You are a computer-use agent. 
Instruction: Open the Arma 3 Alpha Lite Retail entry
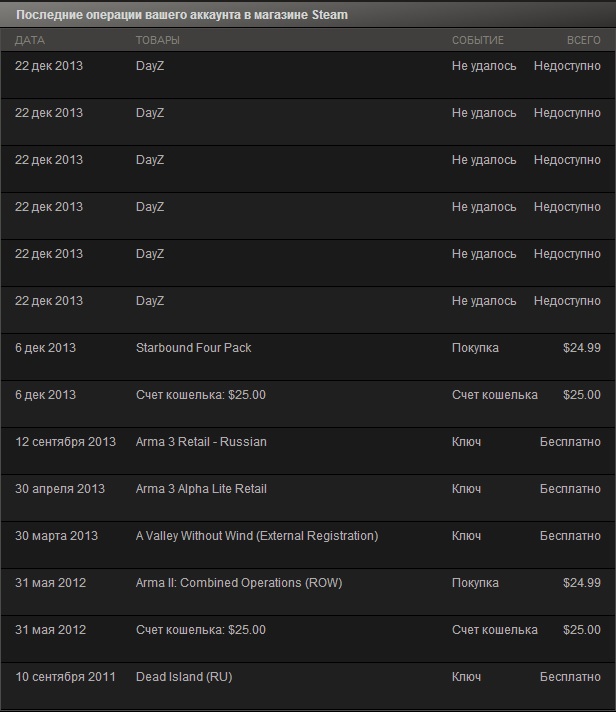tap(308, 498)
